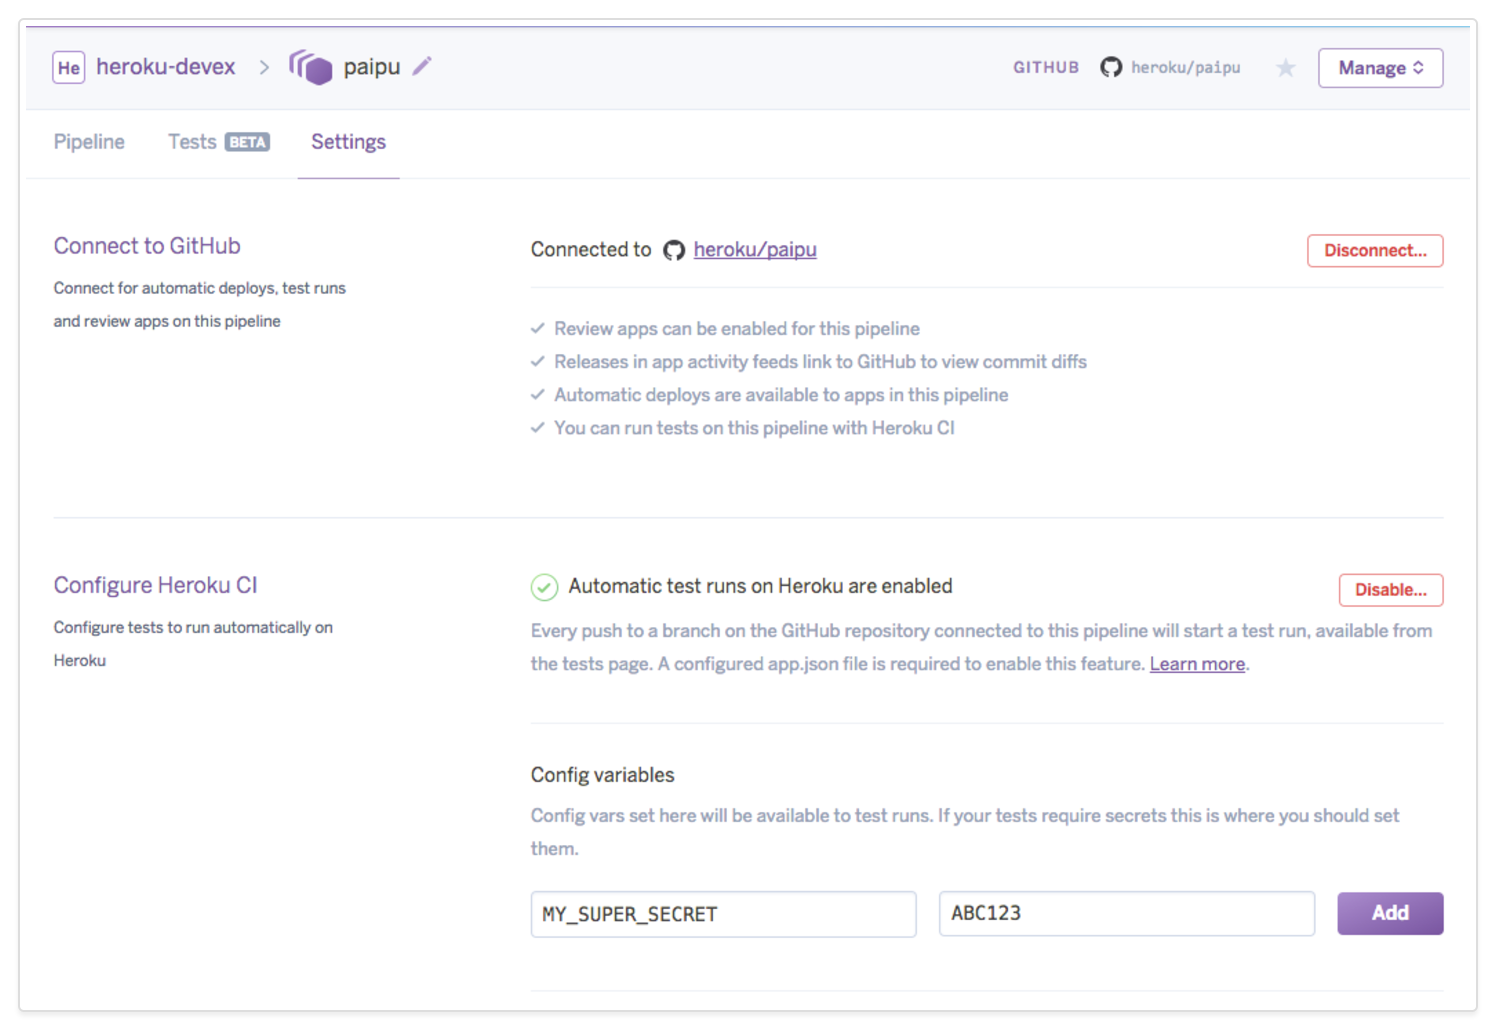
Task: Click MY_SUPER_SECRET key input field
Action: 723,914
